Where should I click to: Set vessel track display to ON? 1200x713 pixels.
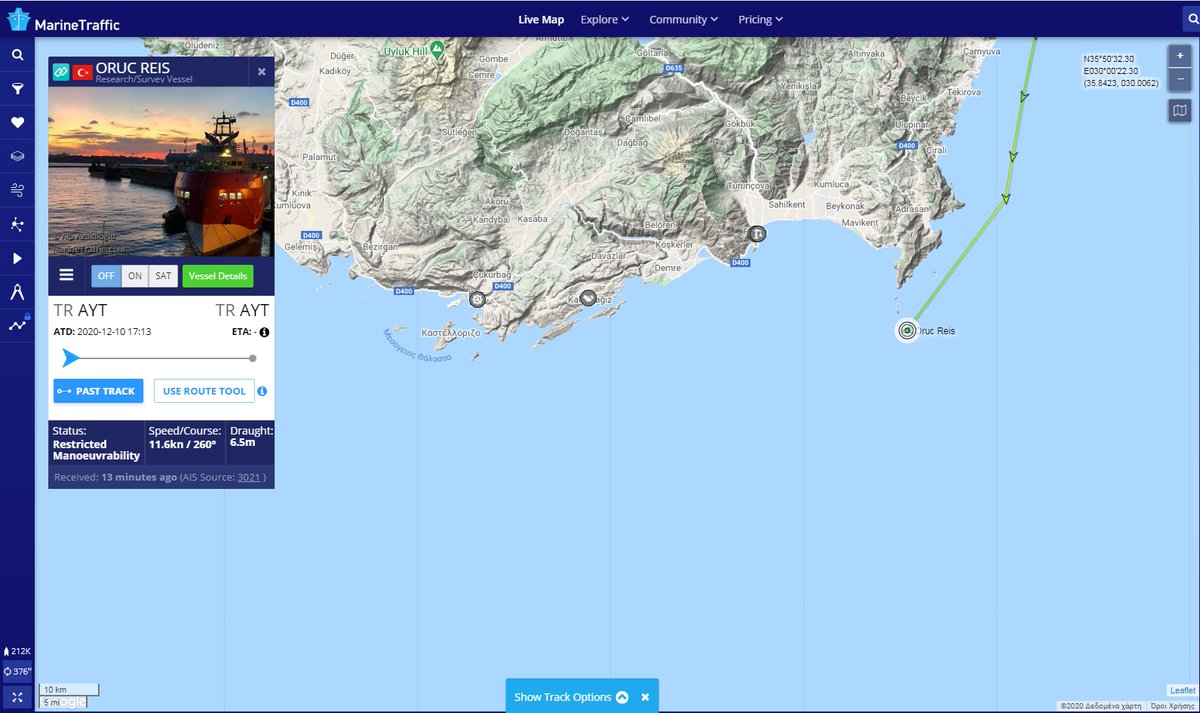coord(136,276)
